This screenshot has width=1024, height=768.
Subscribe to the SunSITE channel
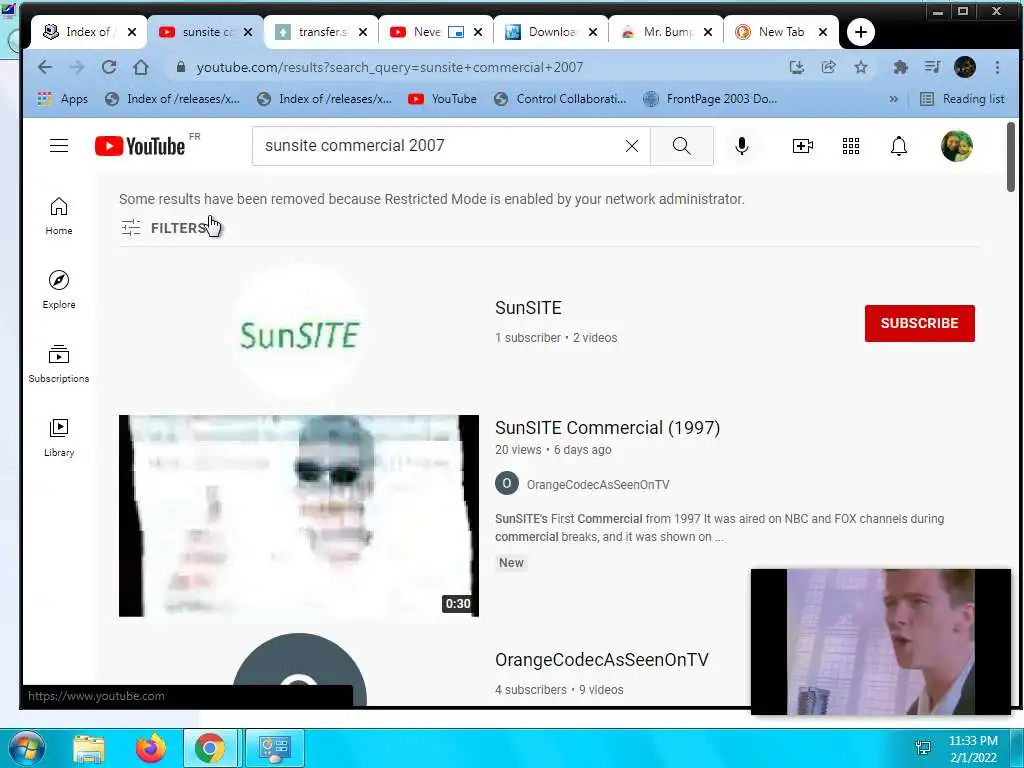pyautogui.click(x=920, y=323)
